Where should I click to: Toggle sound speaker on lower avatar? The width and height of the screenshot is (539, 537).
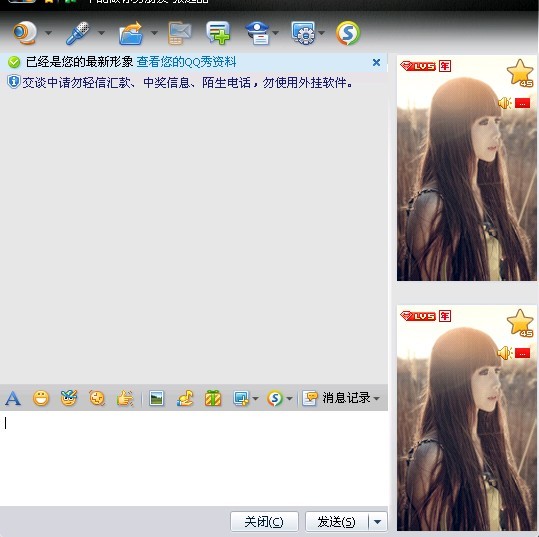click(x=505, y=353)
